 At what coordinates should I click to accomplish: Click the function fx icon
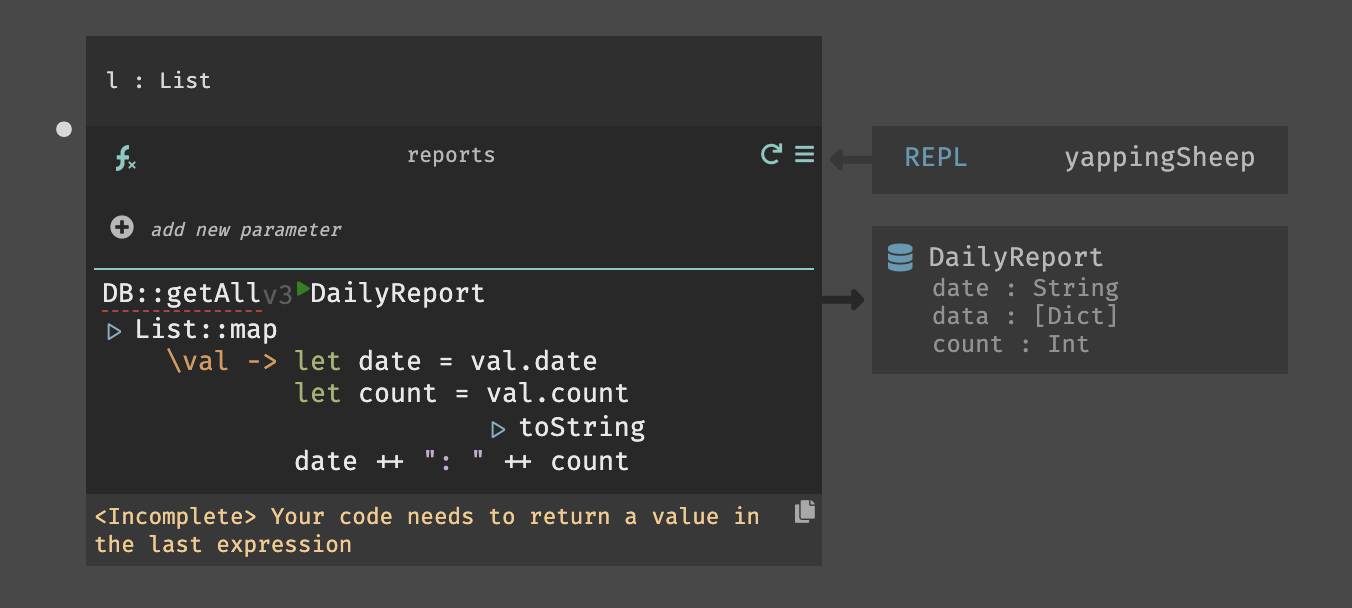(126, 158)
